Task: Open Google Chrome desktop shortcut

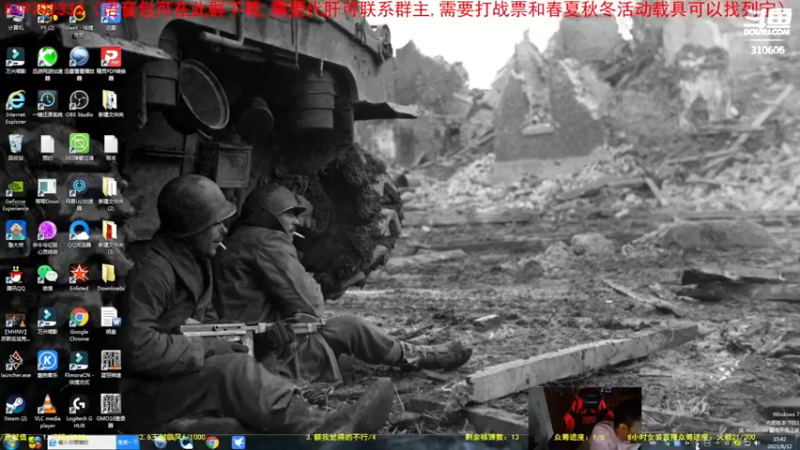Action: point(79,323)
